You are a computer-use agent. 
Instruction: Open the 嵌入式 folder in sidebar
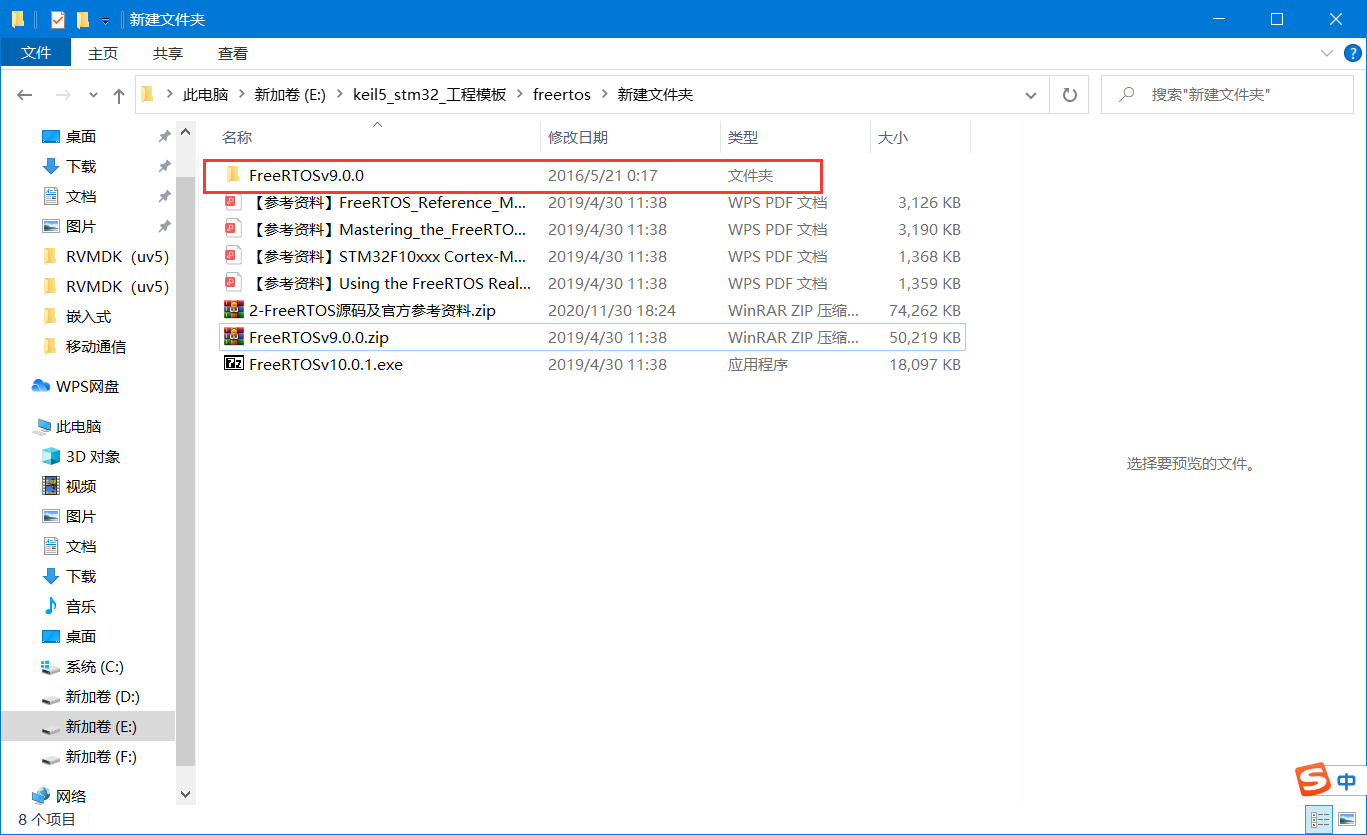coord(88,316)
